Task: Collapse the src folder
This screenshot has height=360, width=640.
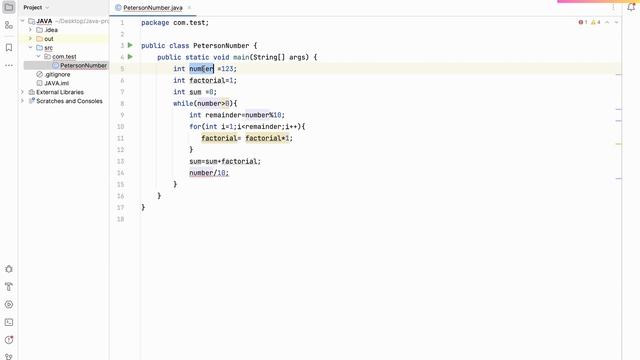Action: pyautogui.click(x=31, y=48)
